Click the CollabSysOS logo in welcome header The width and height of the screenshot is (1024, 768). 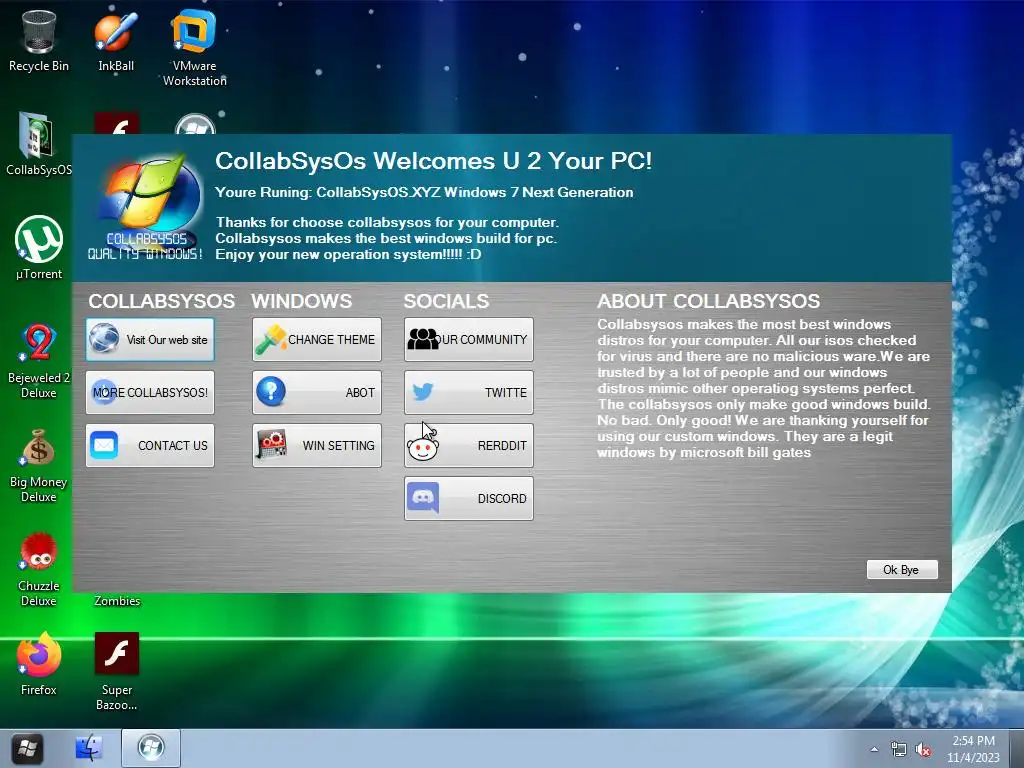pos(146,208)
